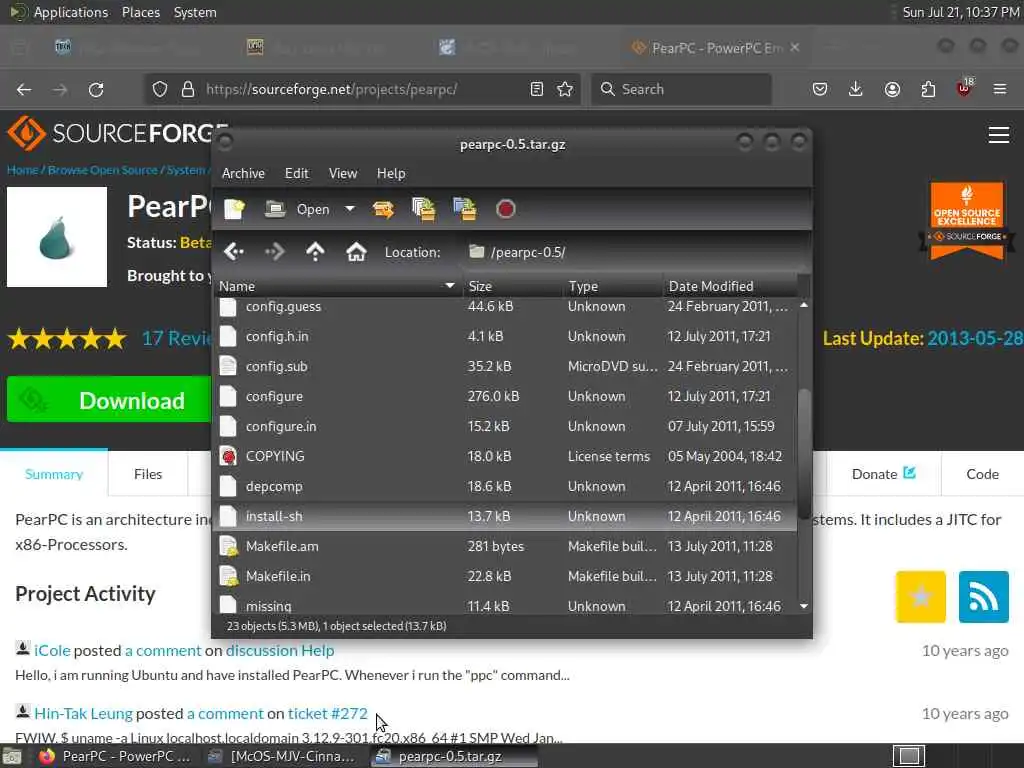Open Firefox hamburger application menu
This screenshot has height=768, width=1024.
pyautogui.click(x=1000, y=89)
